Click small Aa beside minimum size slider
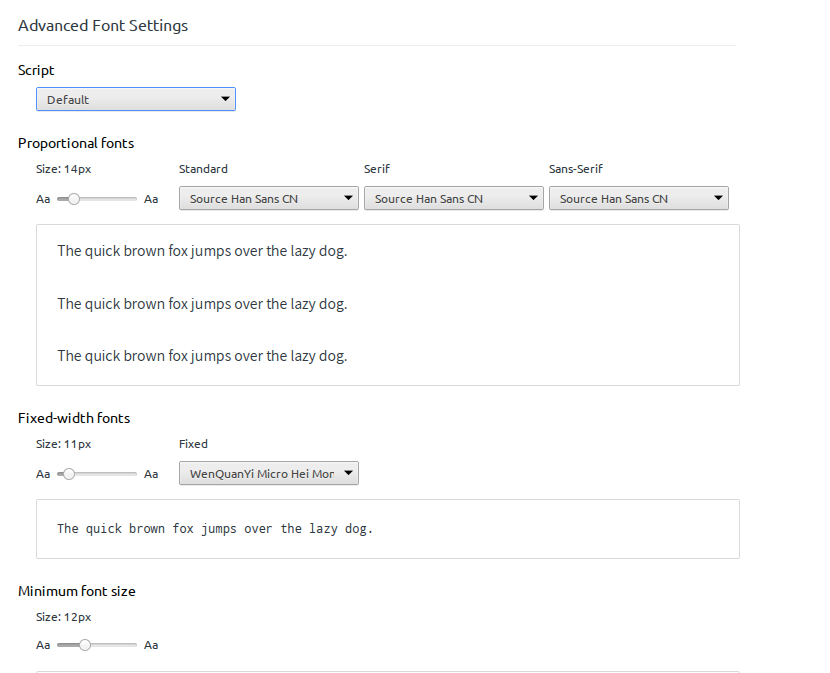 pyautogui.click(x=43, y=645)
